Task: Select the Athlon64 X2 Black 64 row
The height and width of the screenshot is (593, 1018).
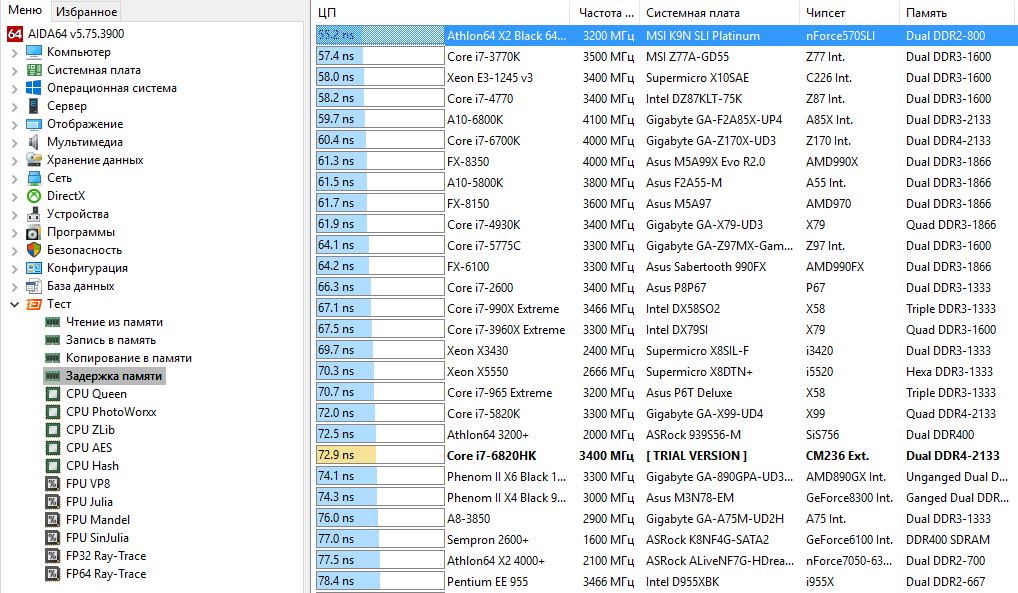Action: tap(666, 36)
